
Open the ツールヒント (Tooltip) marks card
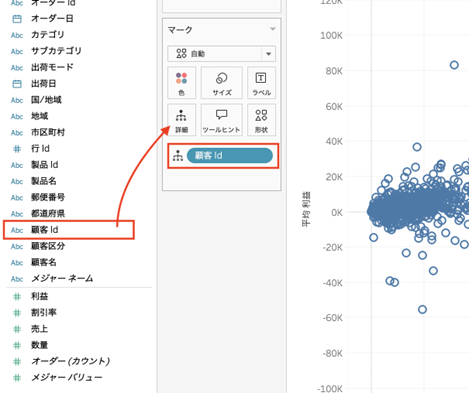tap(222, 120)
